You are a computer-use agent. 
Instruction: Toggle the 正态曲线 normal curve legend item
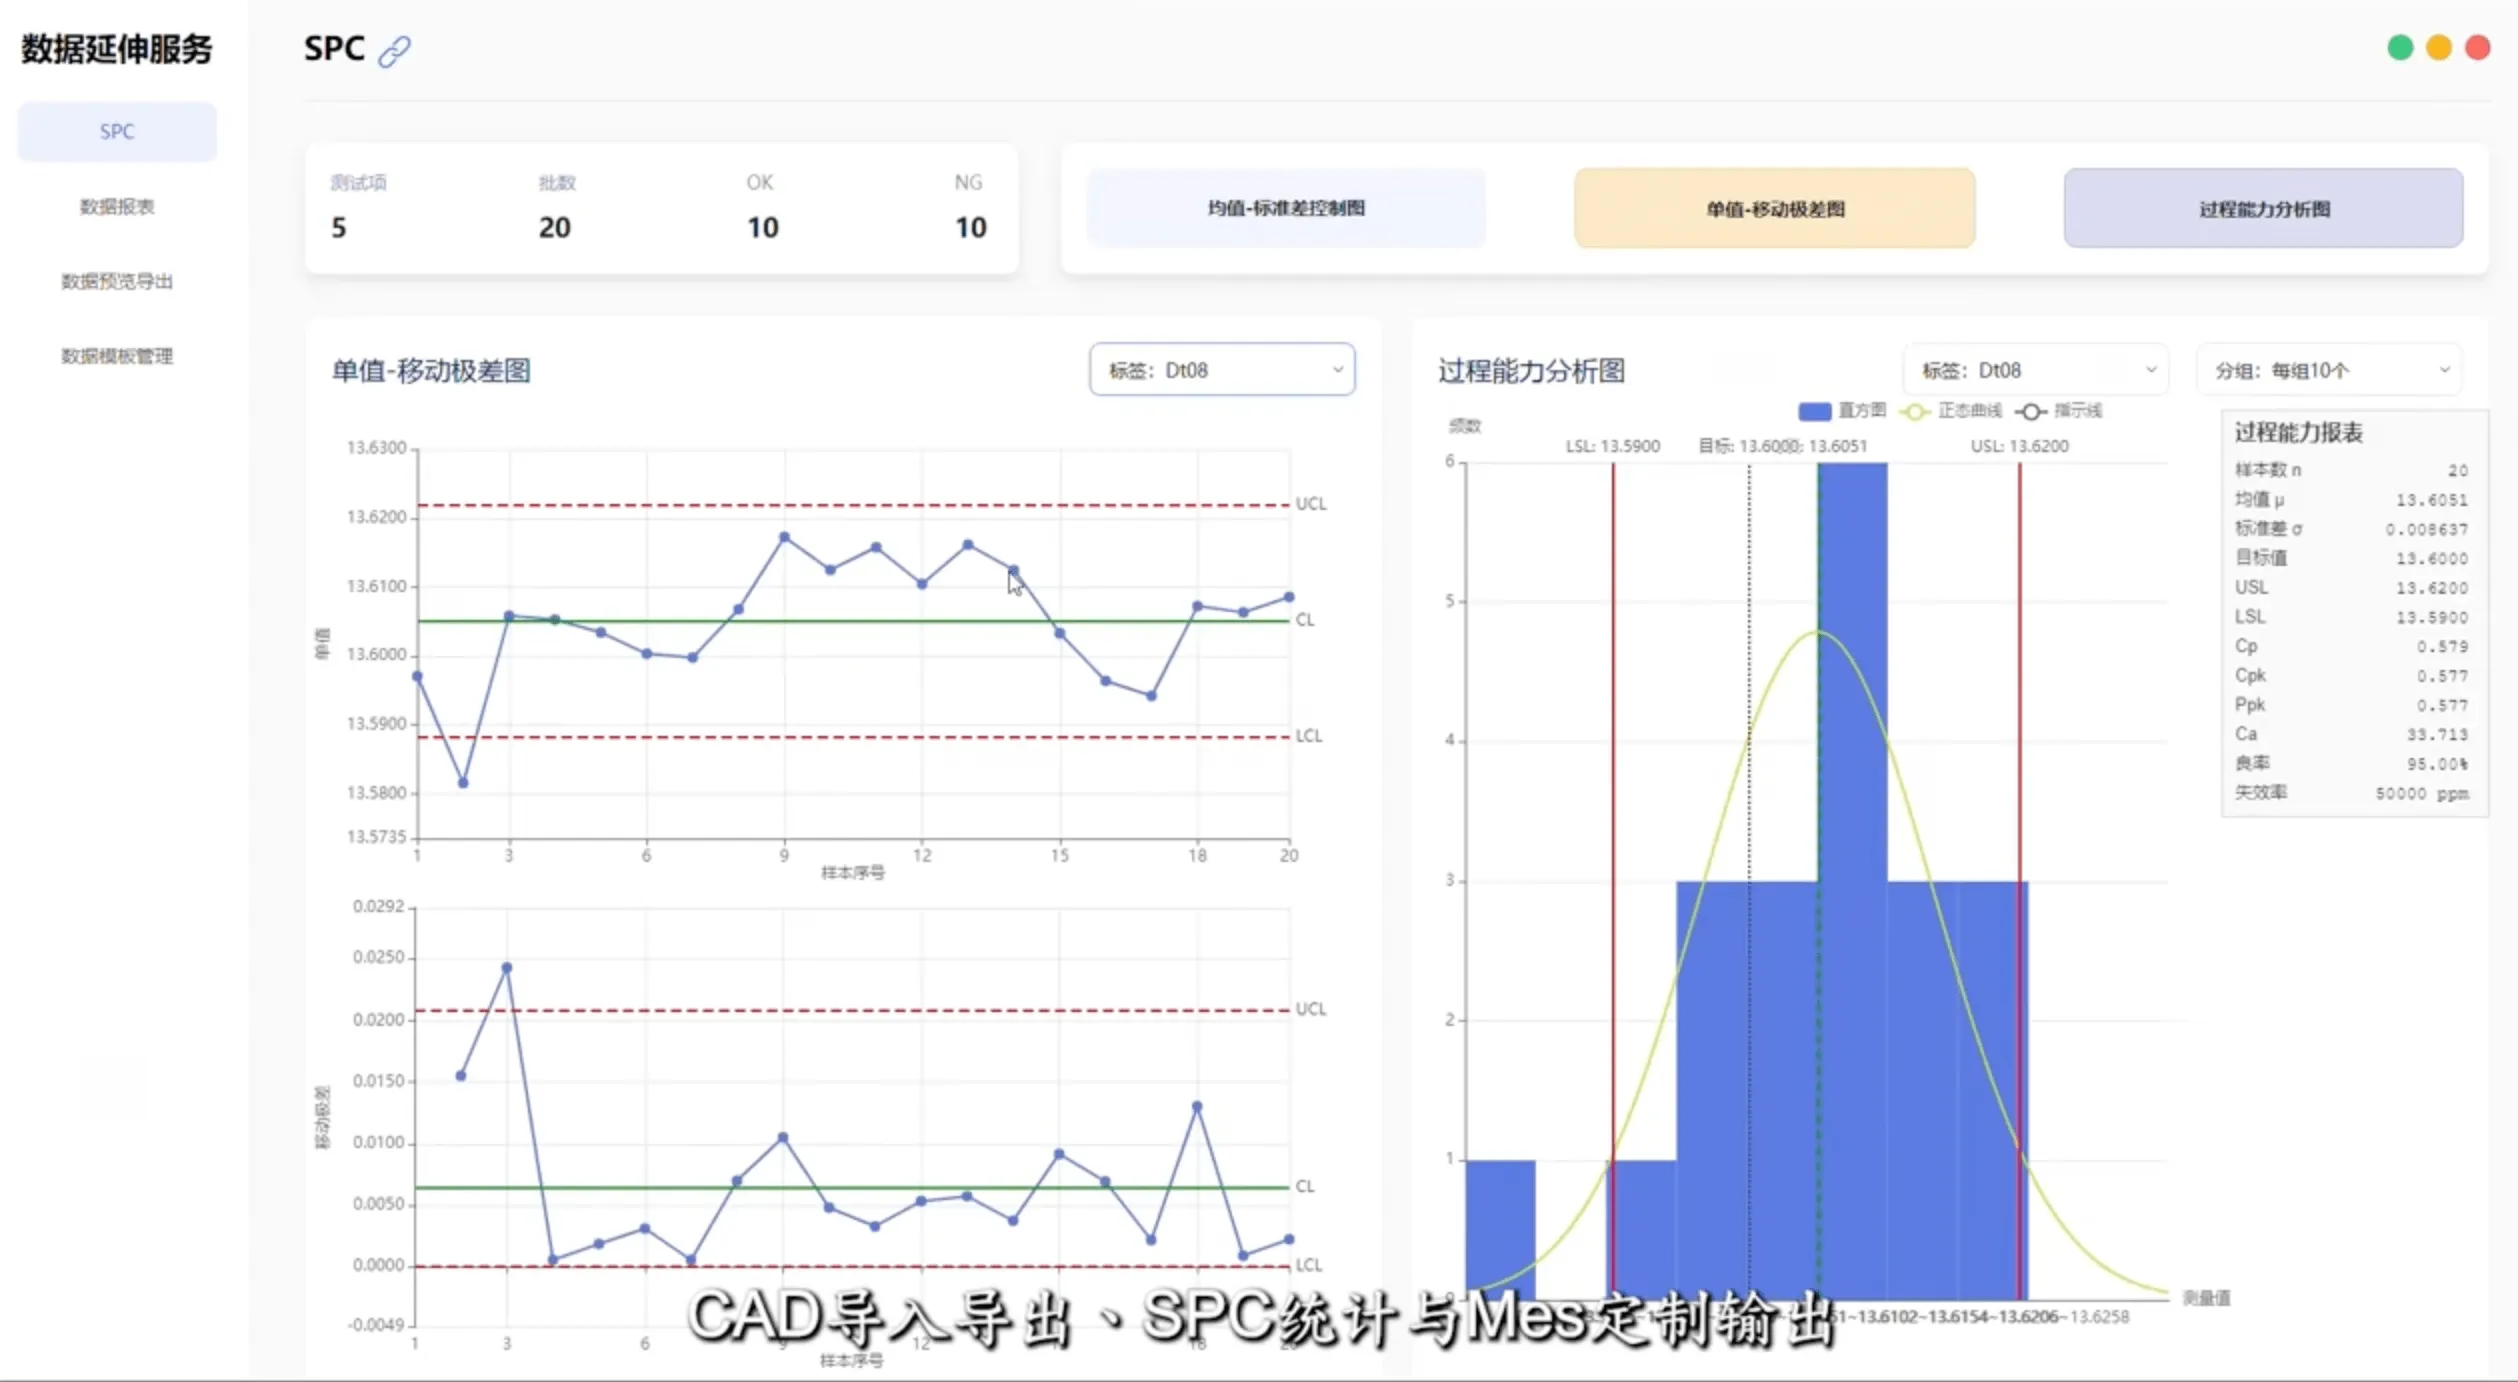(1951, 410)
